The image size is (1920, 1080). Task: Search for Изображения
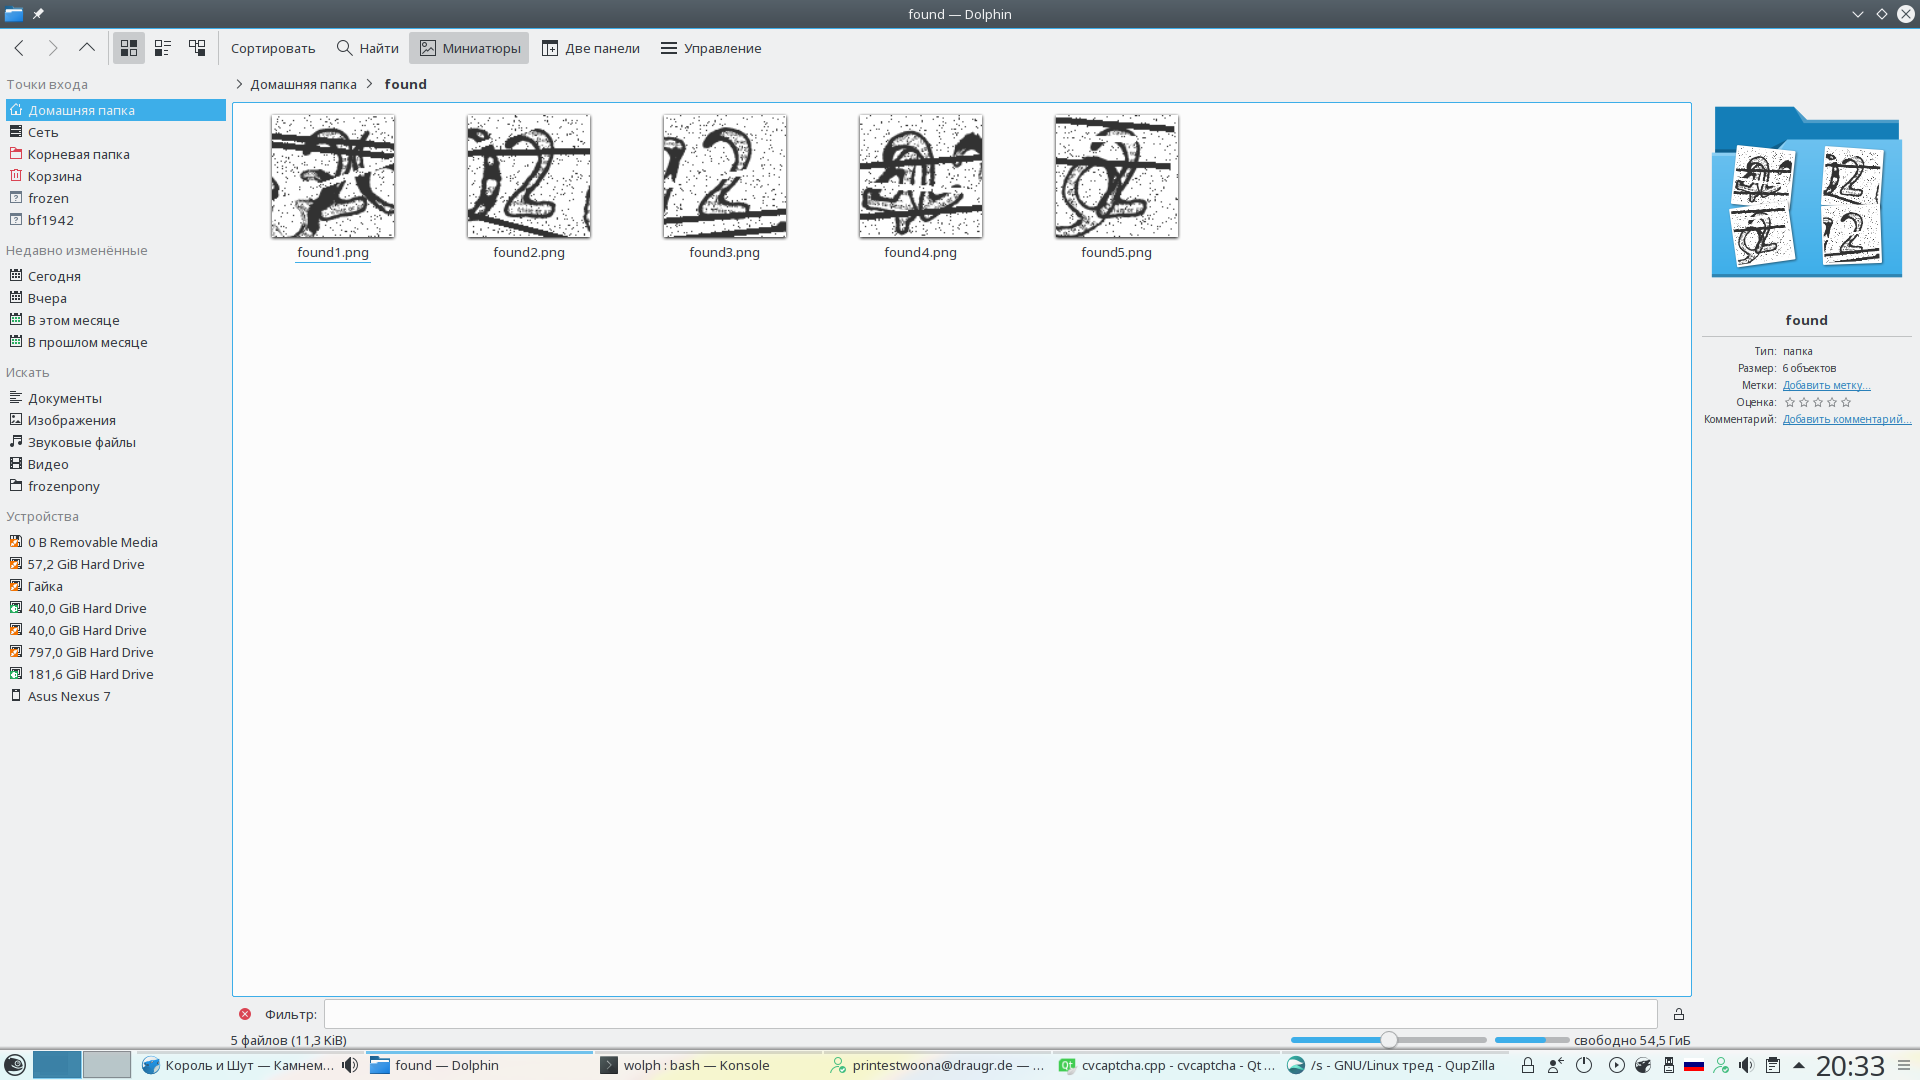coord(116,420)
